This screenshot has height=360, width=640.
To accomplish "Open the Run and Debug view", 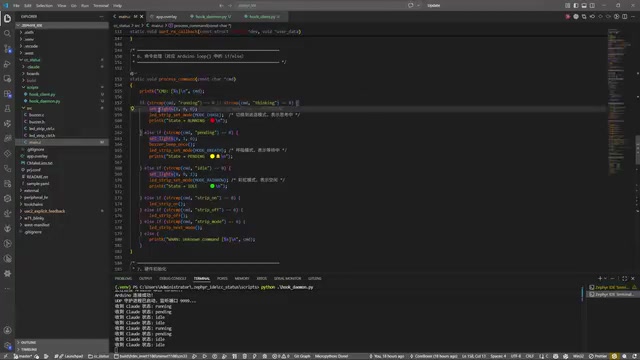I will click(7, 64).
